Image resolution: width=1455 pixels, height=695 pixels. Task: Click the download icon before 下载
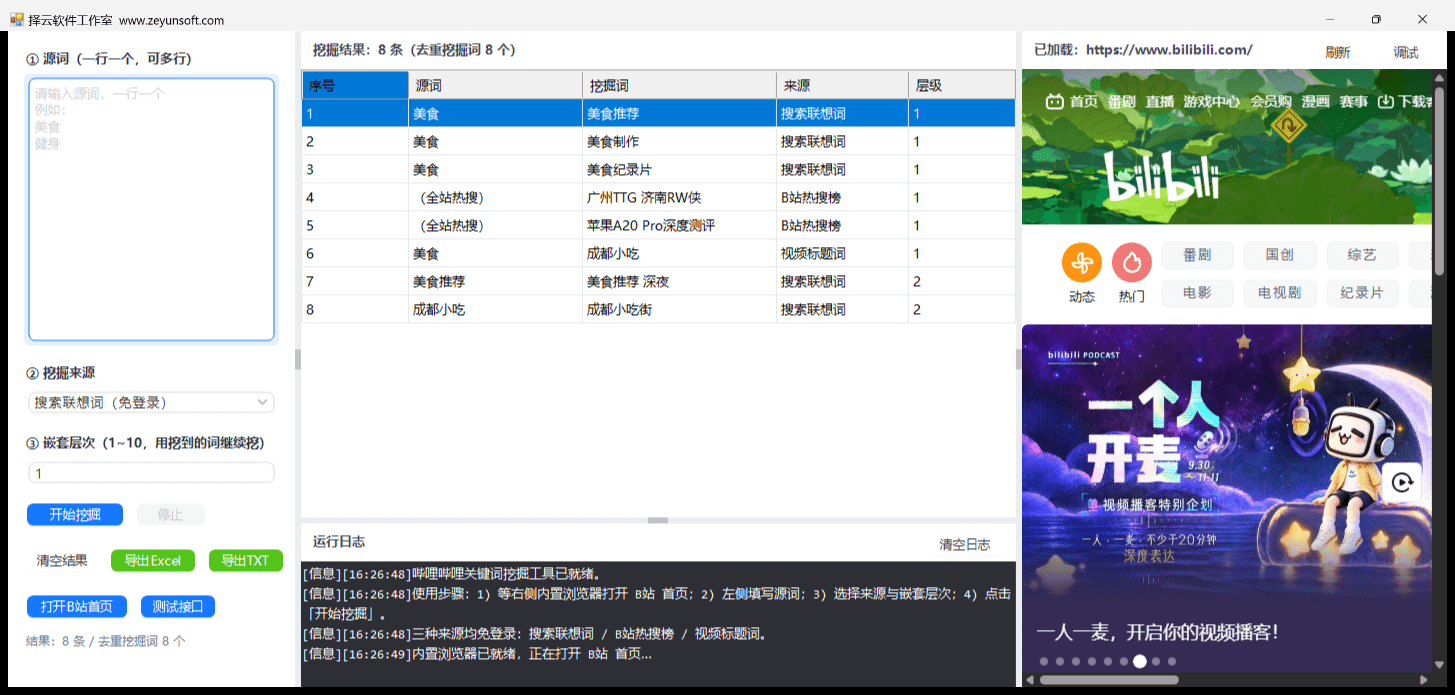(x=1386, y=101)
